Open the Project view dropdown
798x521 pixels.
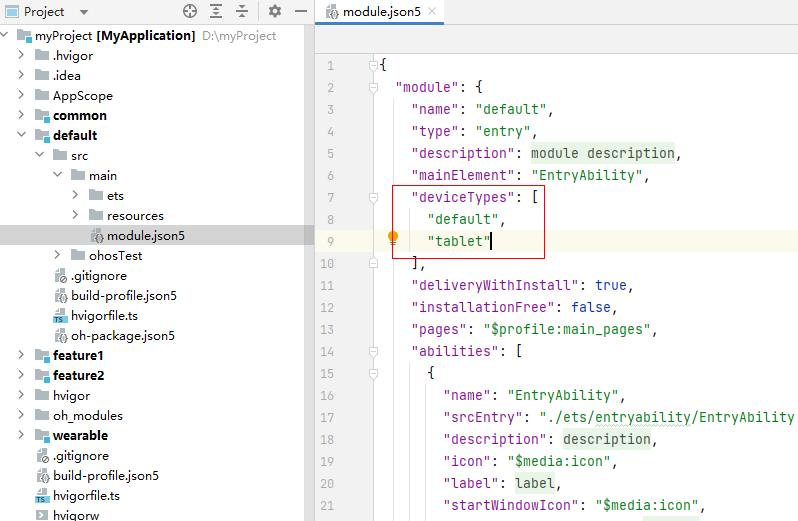82,12
